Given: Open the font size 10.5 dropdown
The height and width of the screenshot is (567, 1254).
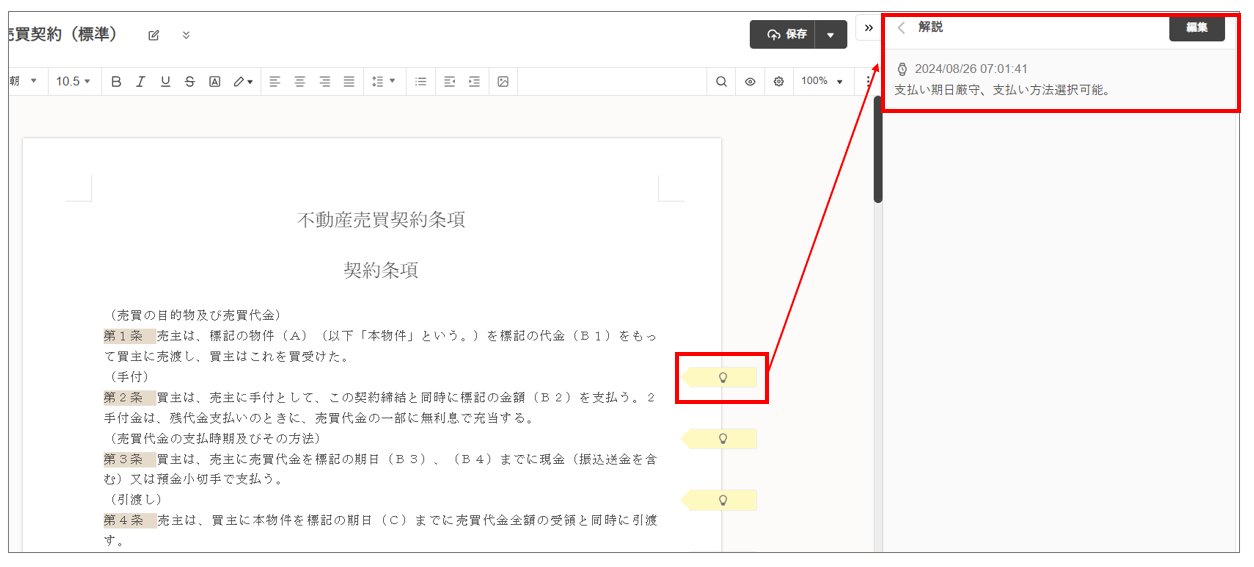Looking at the screenshot, I should pyautogui.click(x=73, y=82).
